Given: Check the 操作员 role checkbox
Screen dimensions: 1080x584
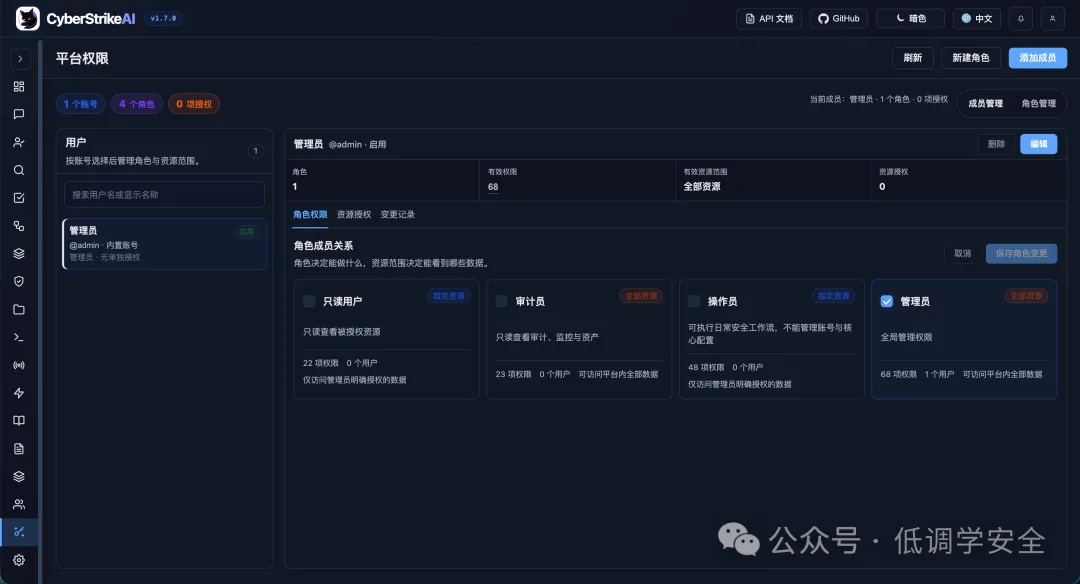Looking at the screenshot, I should 694,301.
